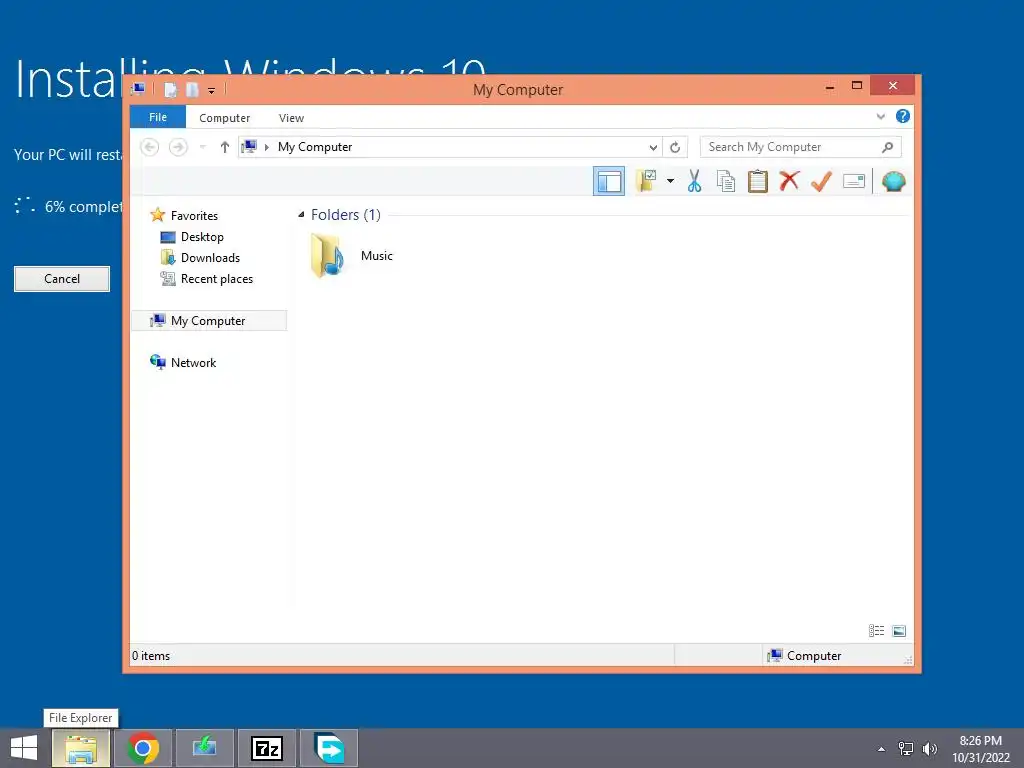
Task: Refresh the My Computer view
Action: 675,148
